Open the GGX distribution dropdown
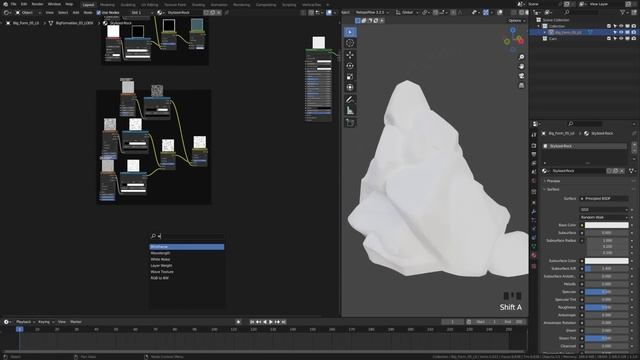This screenshot has height=360, width=640. point(603,209)
